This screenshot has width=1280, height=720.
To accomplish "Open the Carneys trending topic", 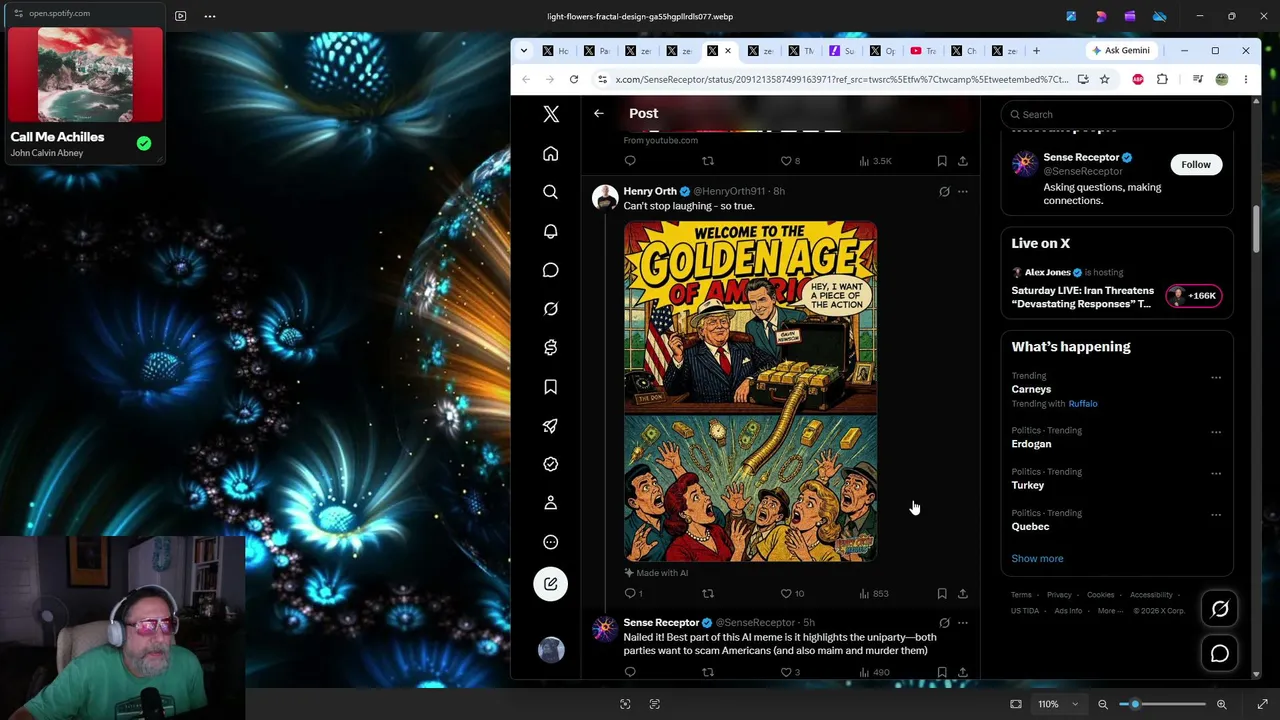I will pyautogui.click(x=1031, y=389).
